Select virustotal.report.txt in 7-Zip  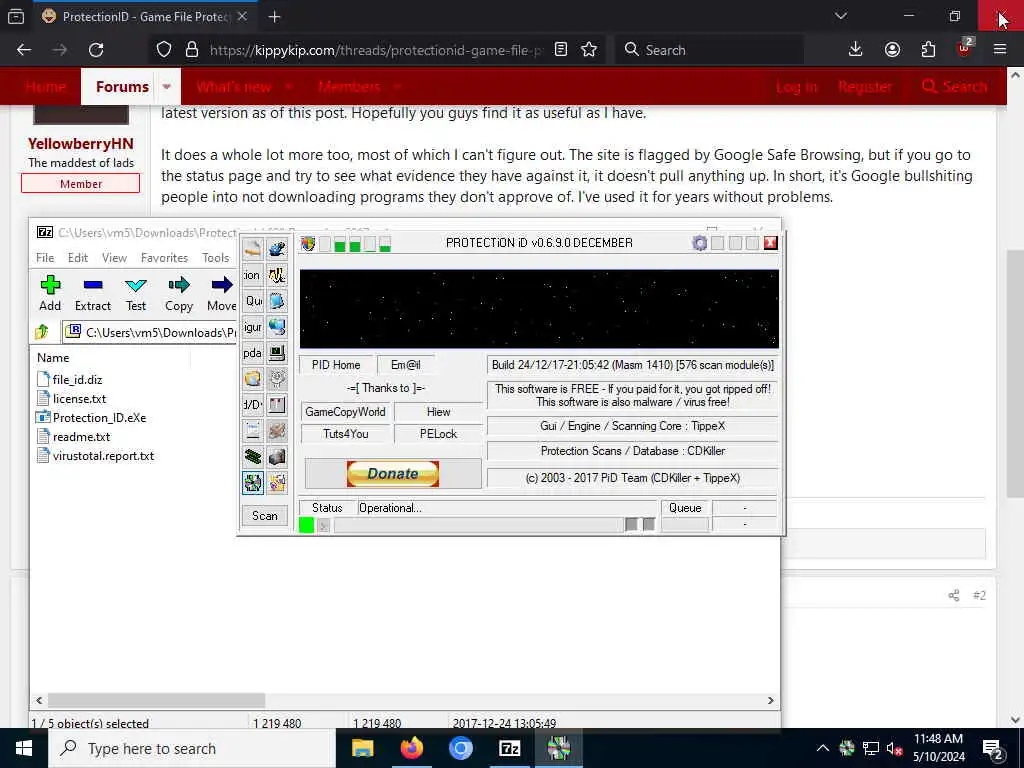[x=96, y=456]
